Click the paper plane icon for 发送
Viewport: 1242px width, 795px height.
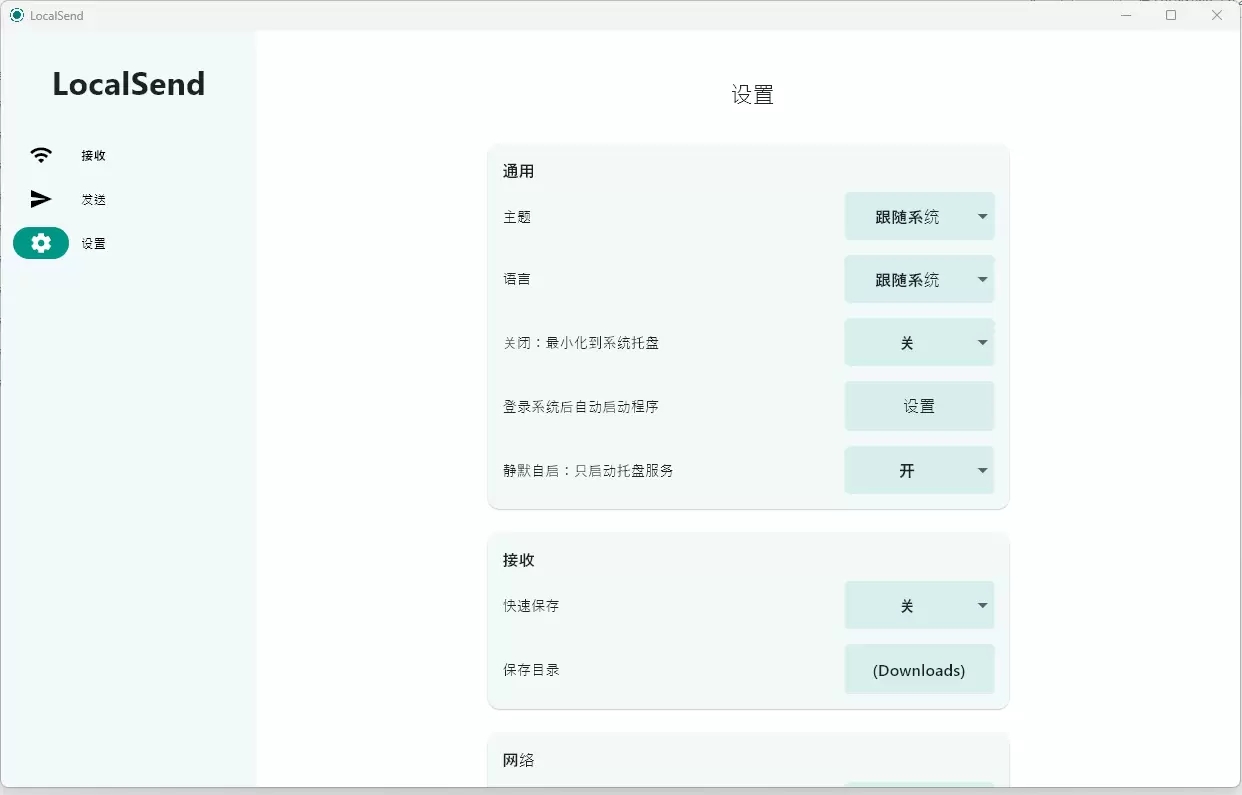pos(41,199)
